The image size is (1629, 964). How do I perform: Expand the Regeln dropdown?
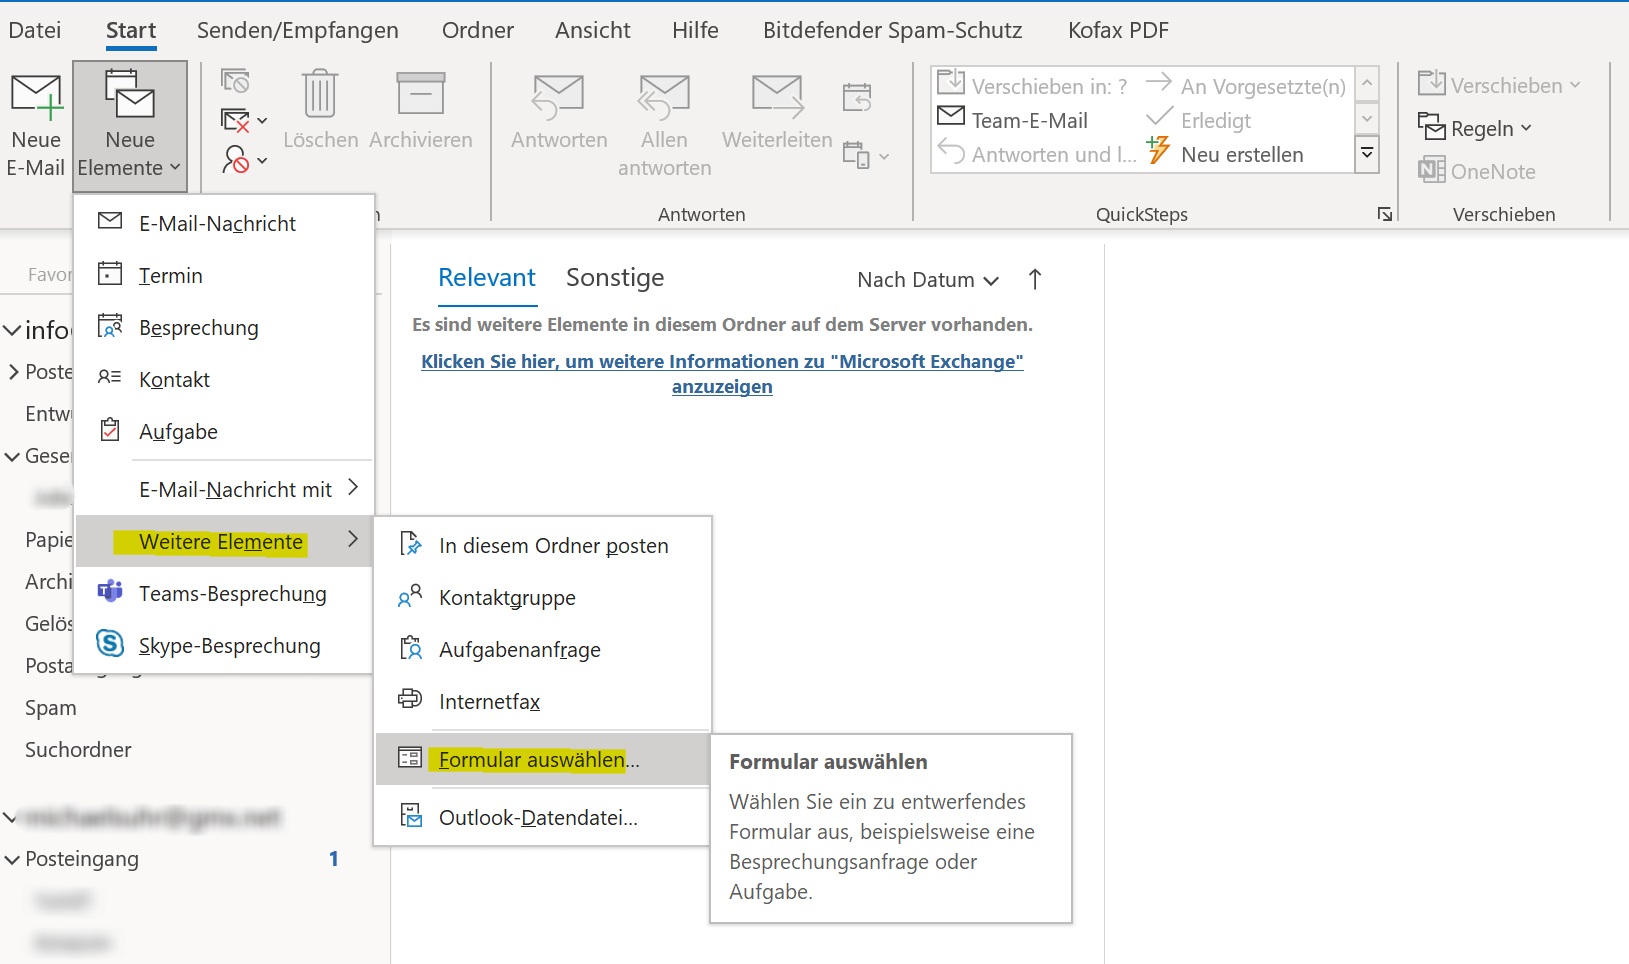(1476, 128)
